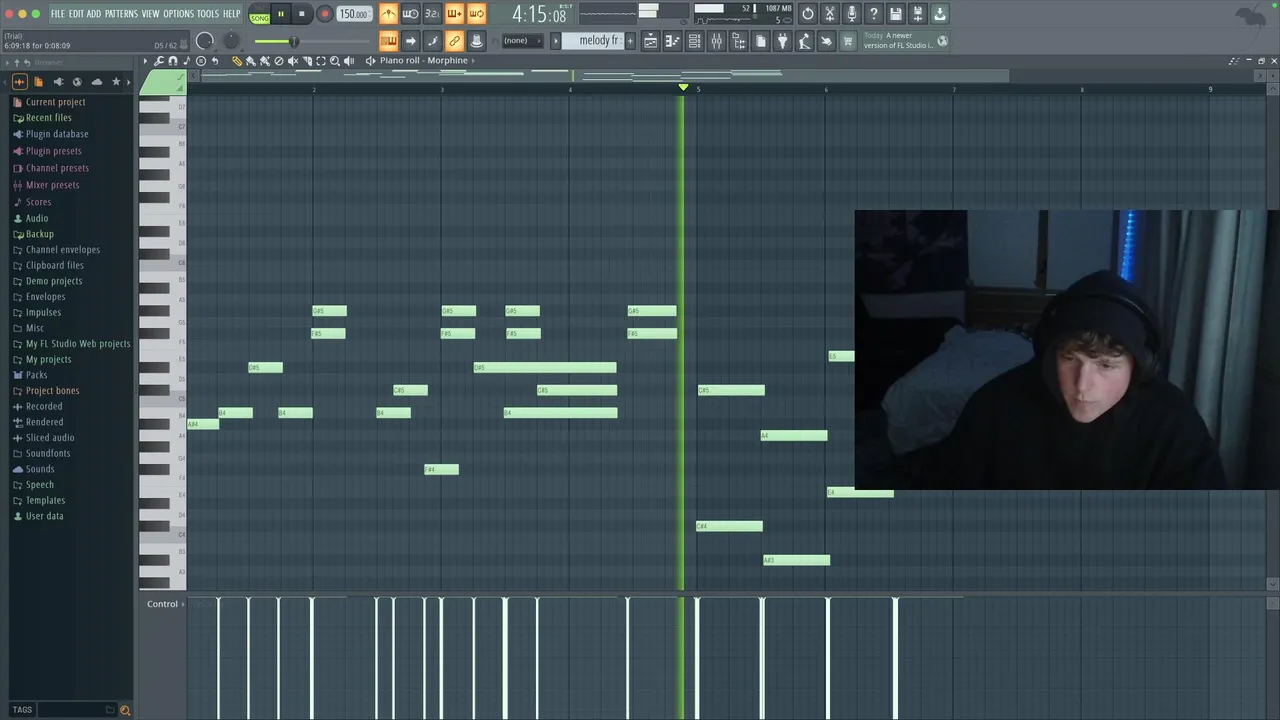Viewport: 1280px width, 720px height.
Task: Toggle PAT/SONG mode switch
Action: pyautogui.click(x=259, y=14)
